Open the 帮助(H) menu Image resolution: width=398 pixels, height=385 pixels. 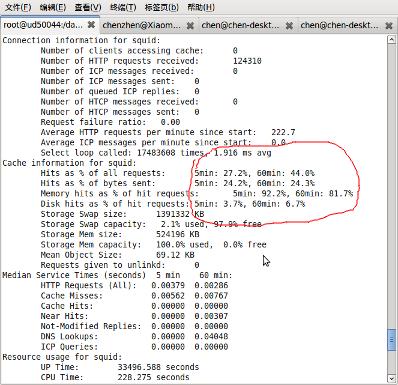[x=201, y=7]
